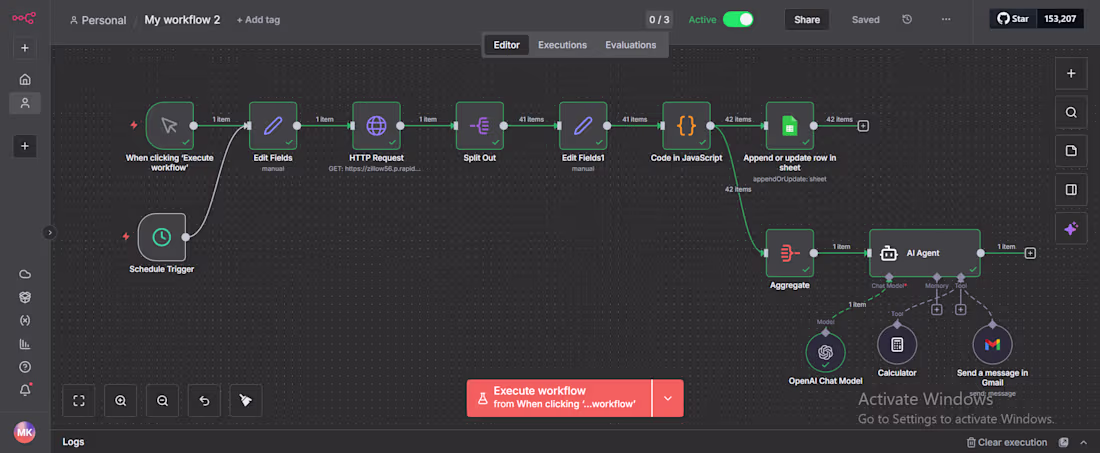Click the undo zoom reset arrow button

tap(204, 400)
